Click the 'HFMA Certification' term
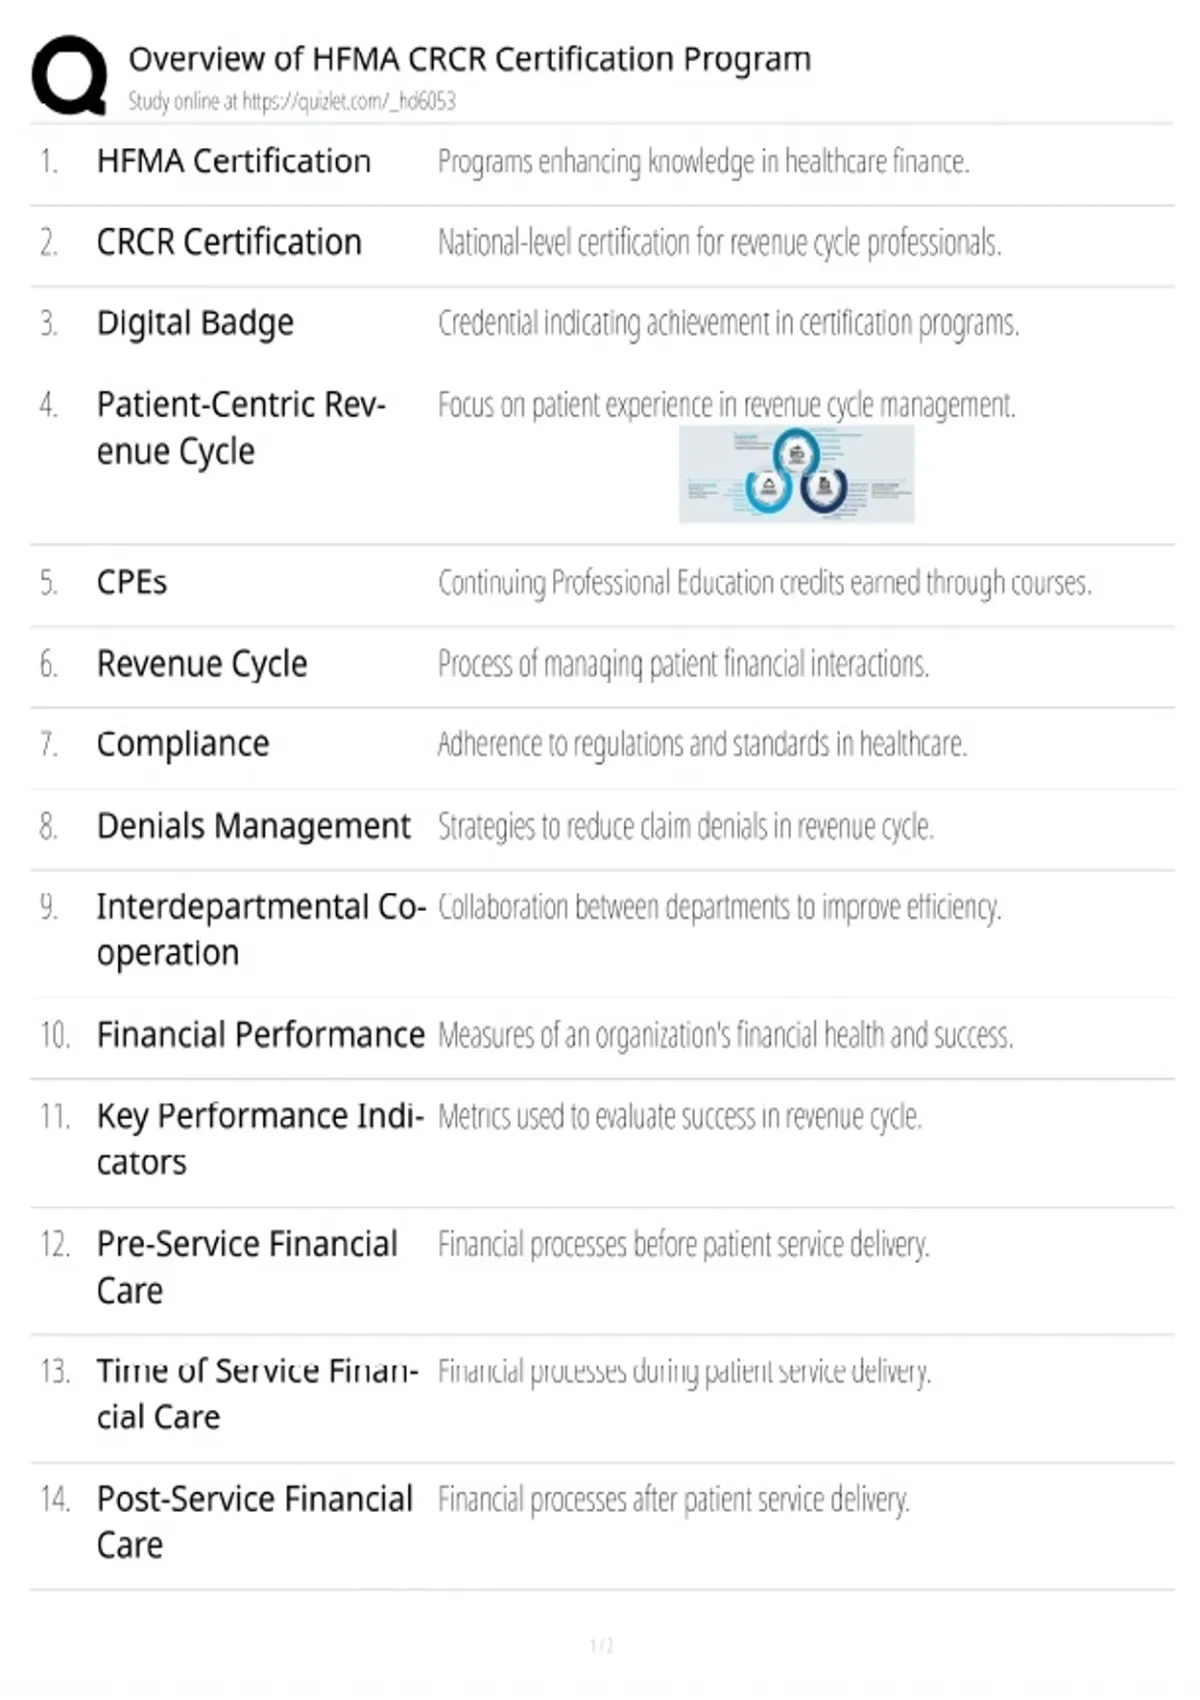1200x1700 pixels. [233, 161]
